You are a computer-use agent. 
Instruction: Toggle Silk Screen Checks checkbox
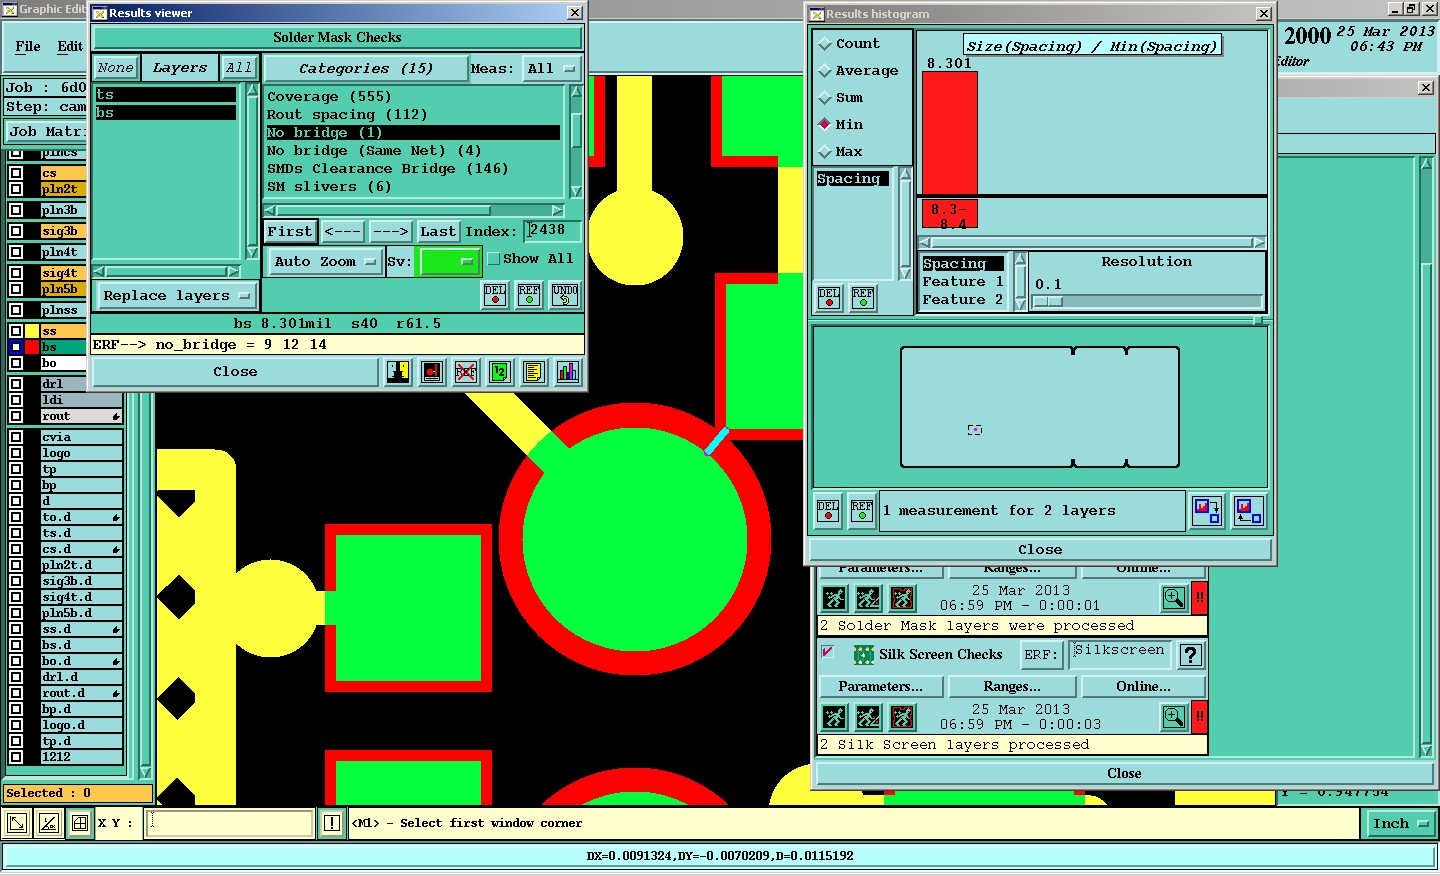tap(828, 652)
